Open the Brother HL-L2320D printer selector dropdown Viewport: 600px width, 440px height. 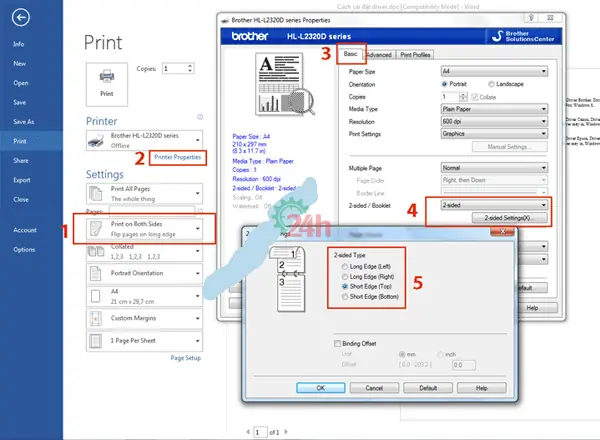(x=144, y=140)
